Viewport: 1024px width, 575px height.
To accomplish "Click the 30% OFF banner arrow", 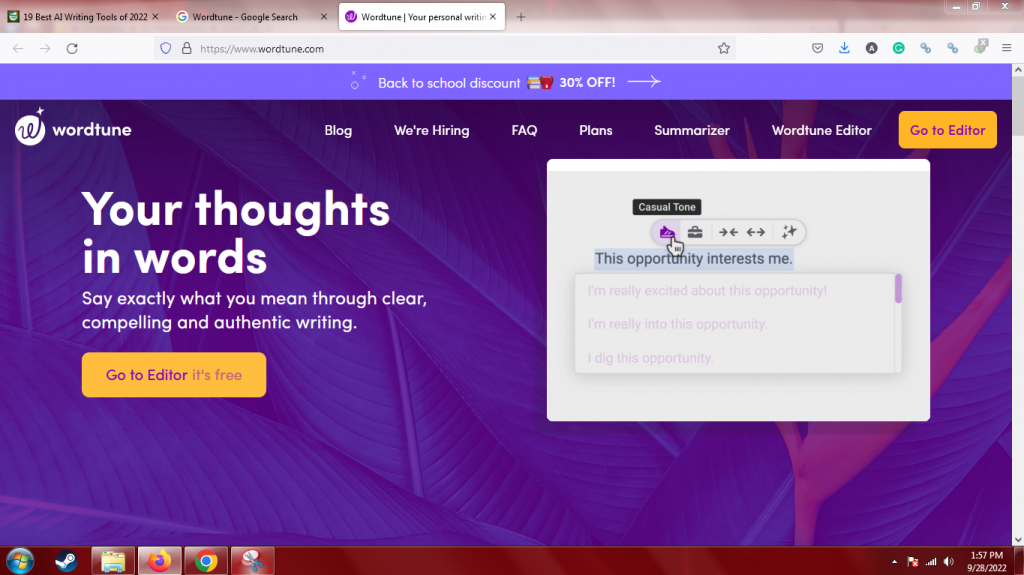I will tap(644, 82).
